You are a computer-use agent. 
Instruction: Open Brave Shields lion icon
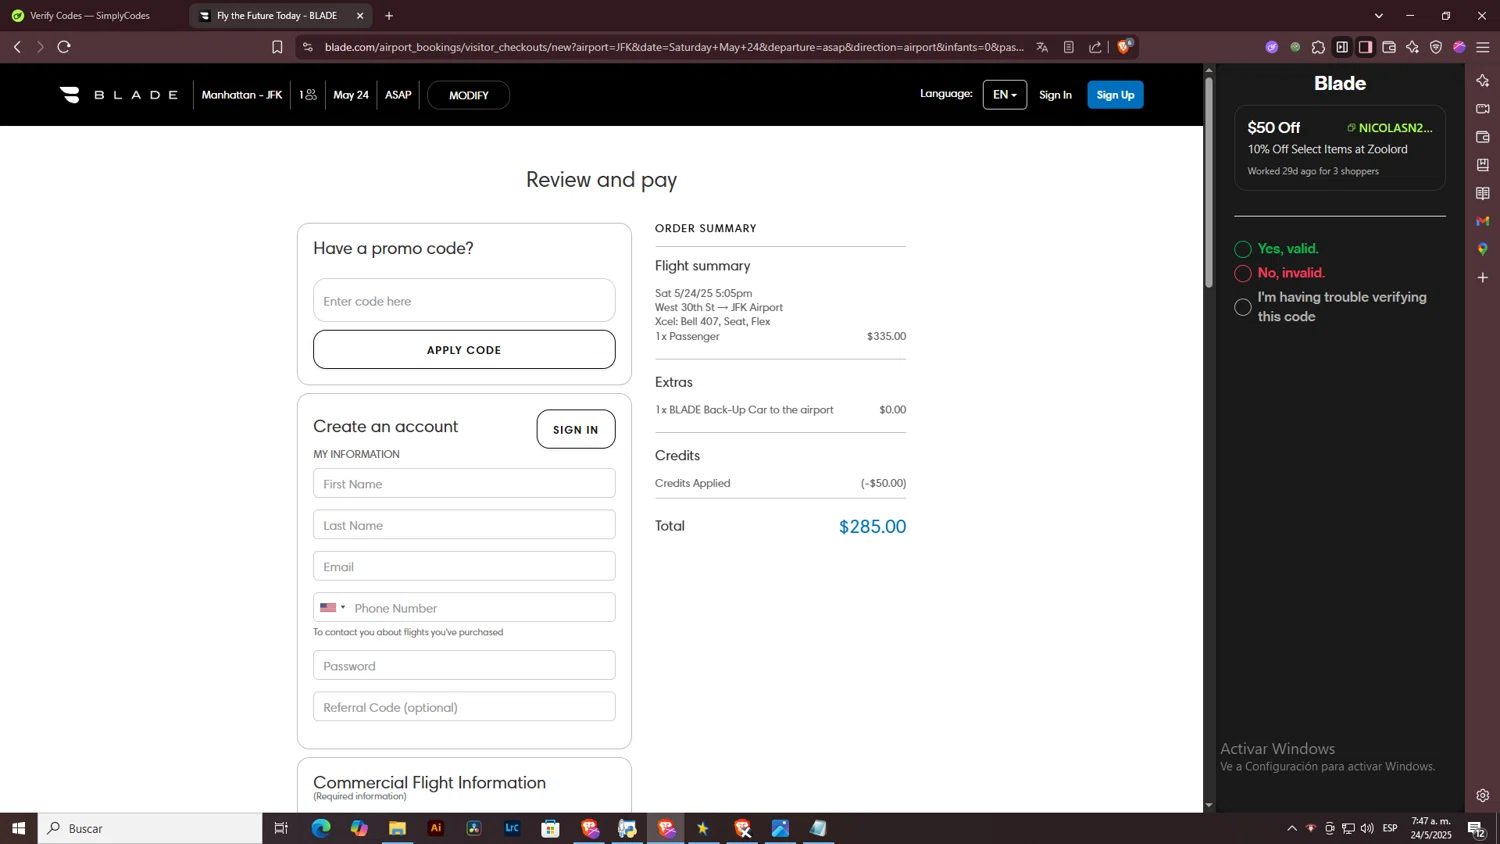pyautogui.click(x=1125, y=47)
